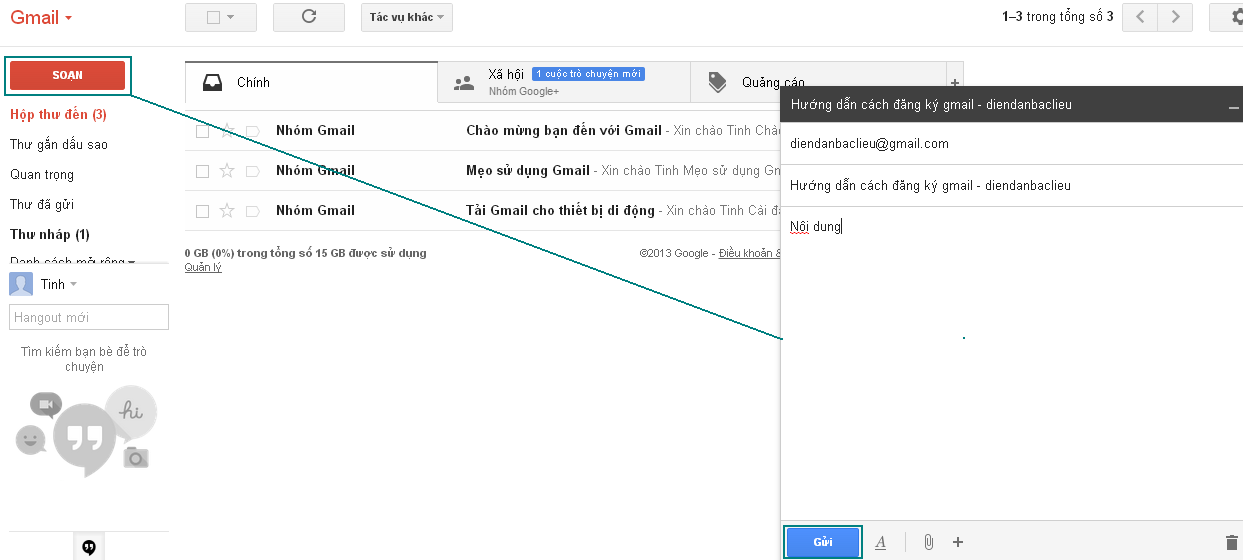Tick the select-all checkbox in toolbar

[212, 17]
